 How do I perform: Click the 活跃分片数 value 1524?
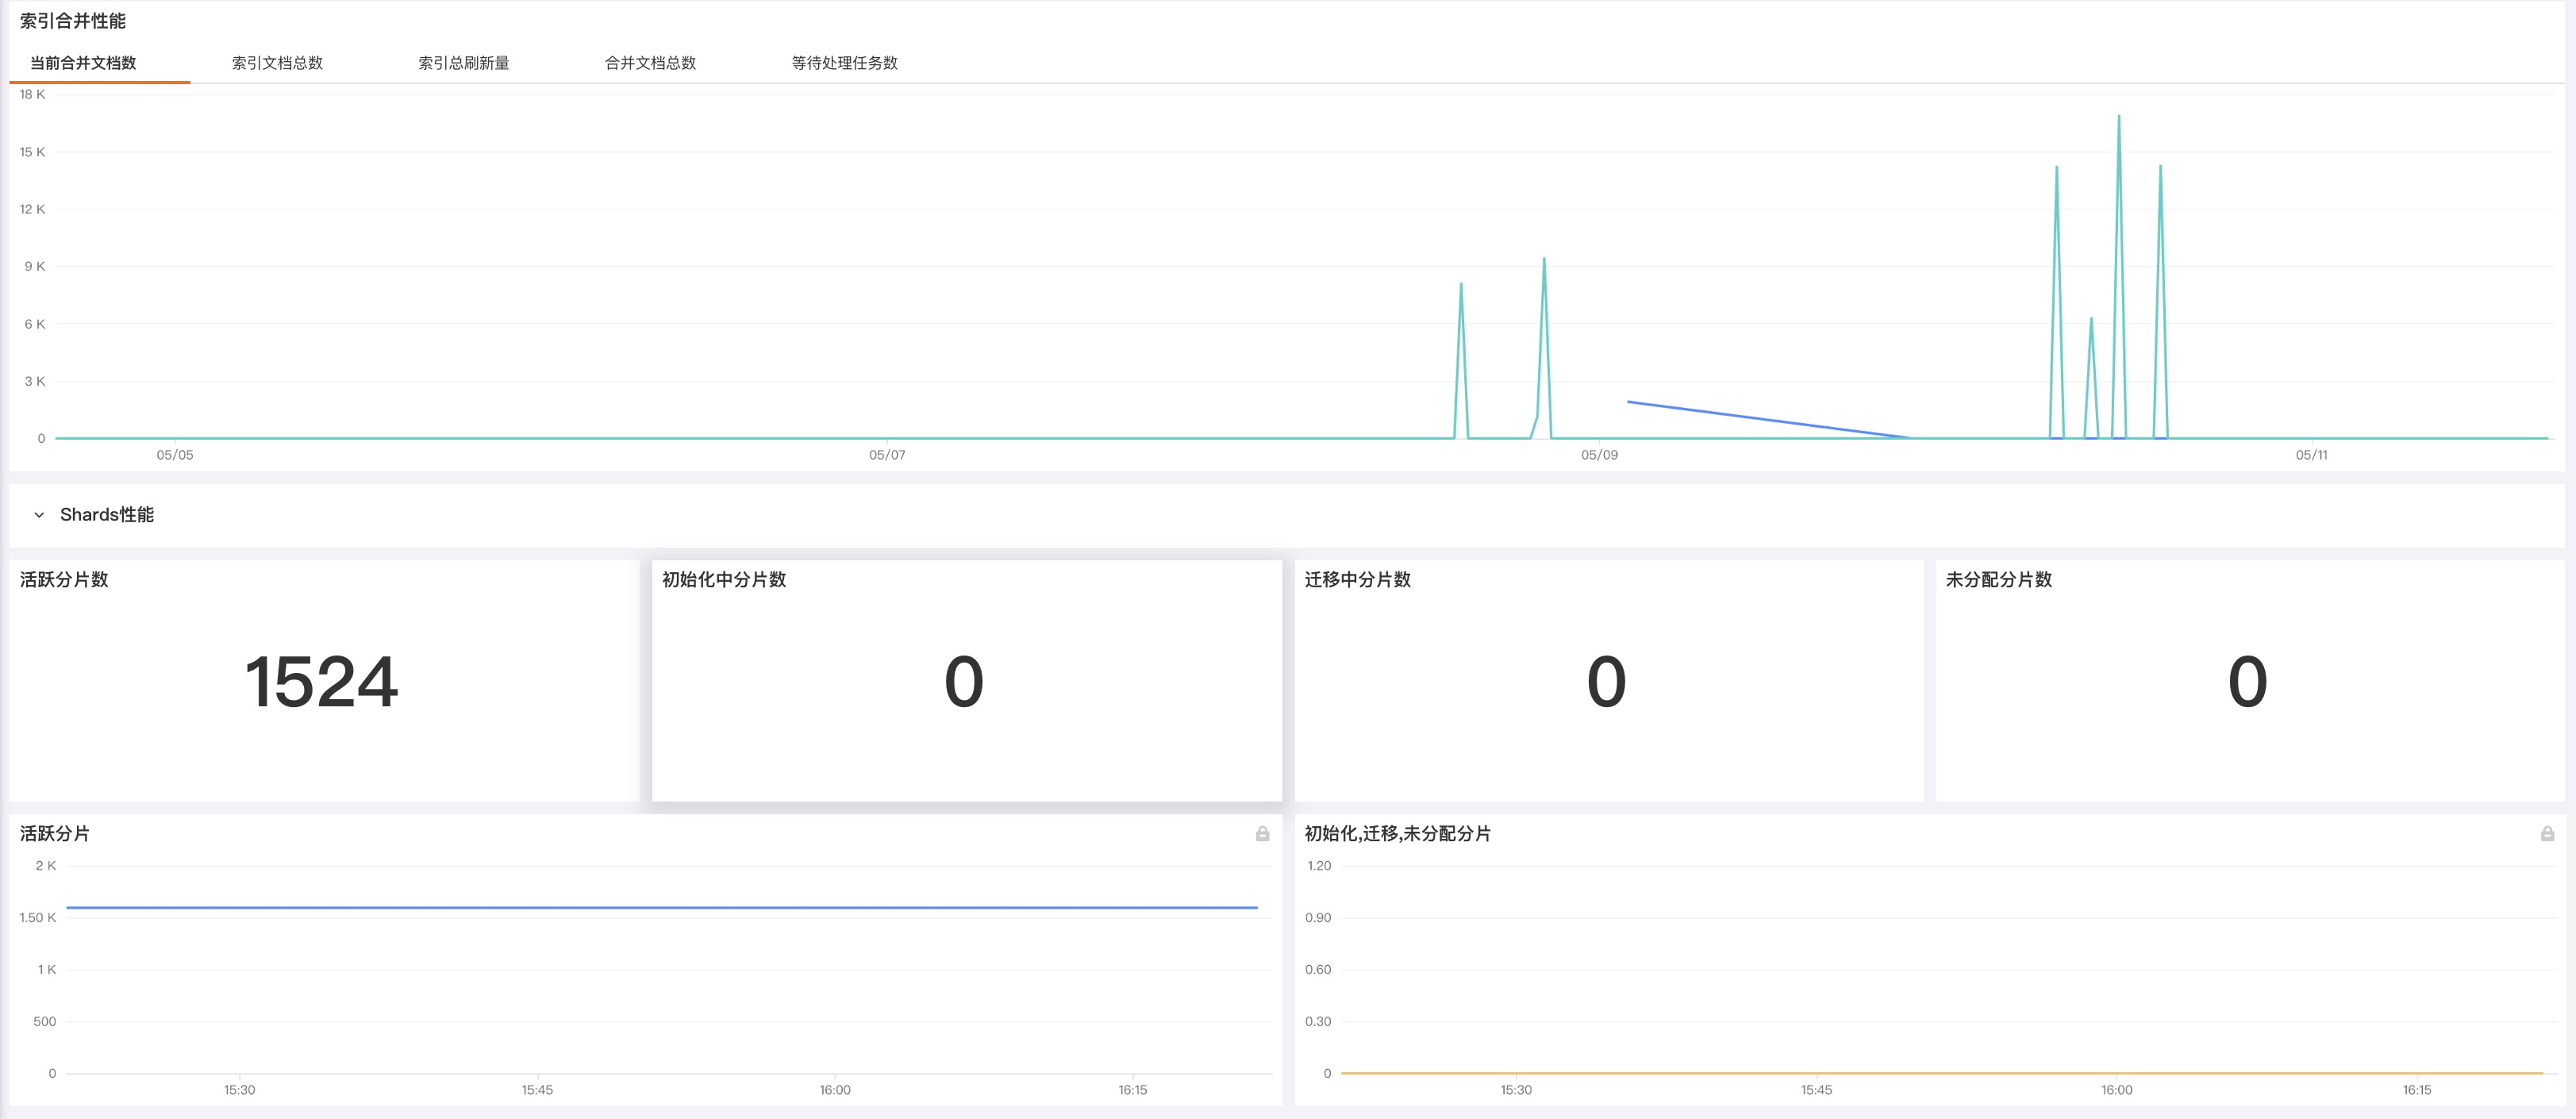[321, 682]
